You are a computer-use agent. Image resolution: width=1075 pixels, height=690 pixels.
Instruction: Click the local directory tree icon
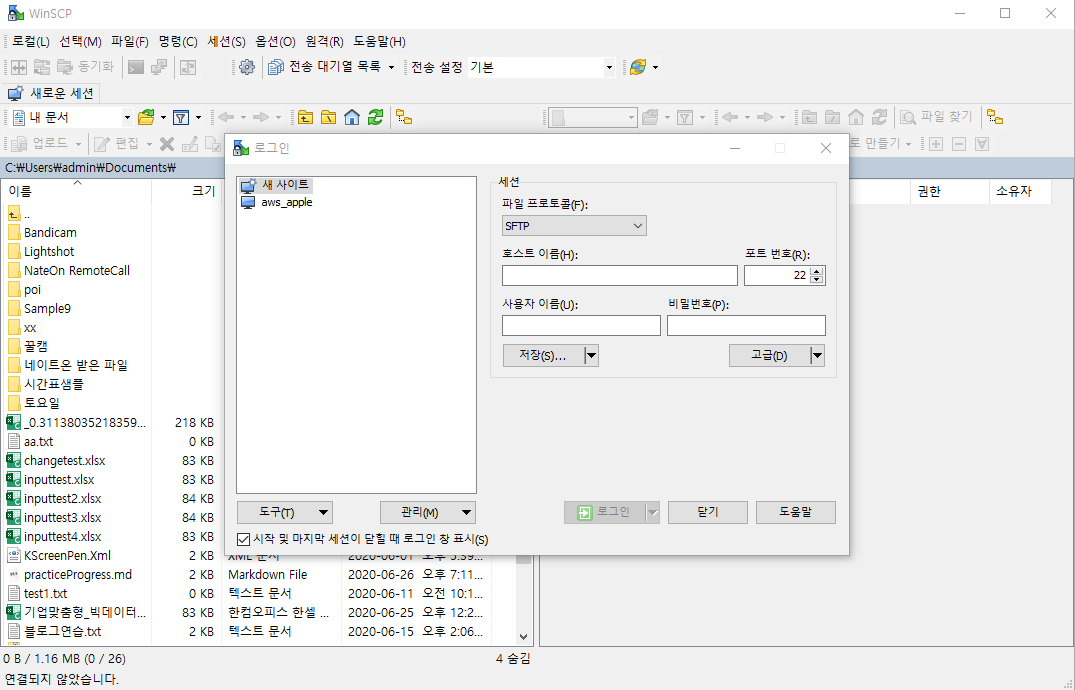(x=404, y=117)
